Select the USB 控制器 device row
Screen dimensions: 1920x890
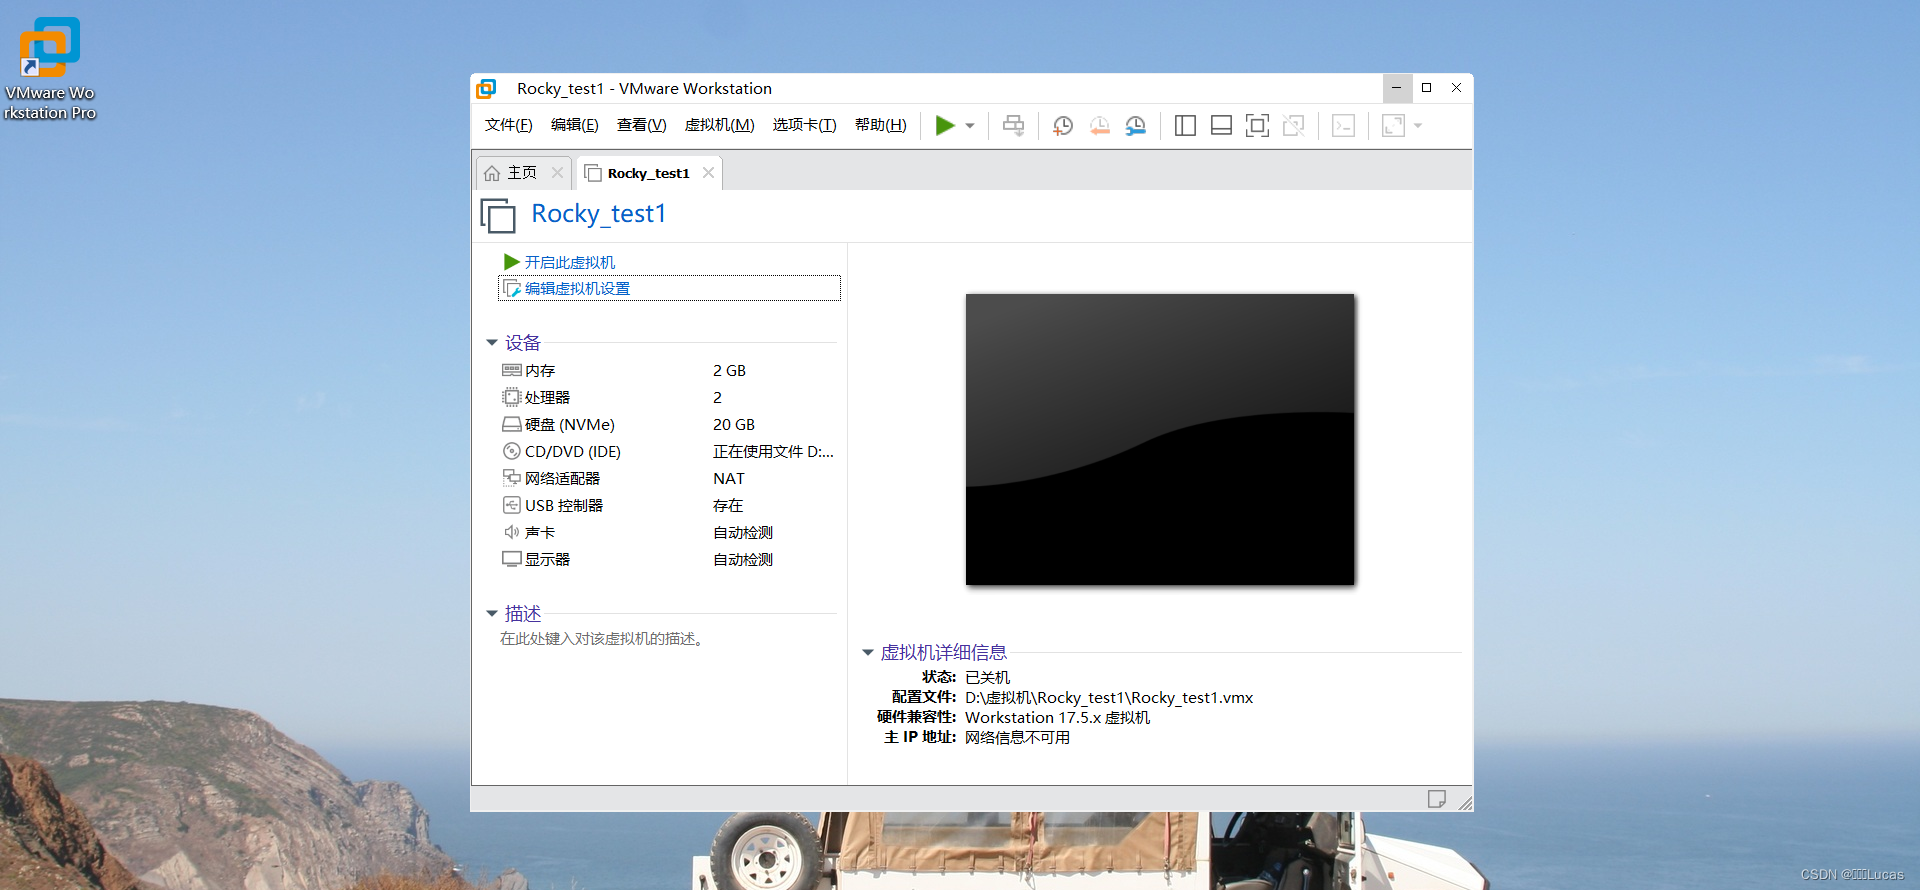(668, 506)
